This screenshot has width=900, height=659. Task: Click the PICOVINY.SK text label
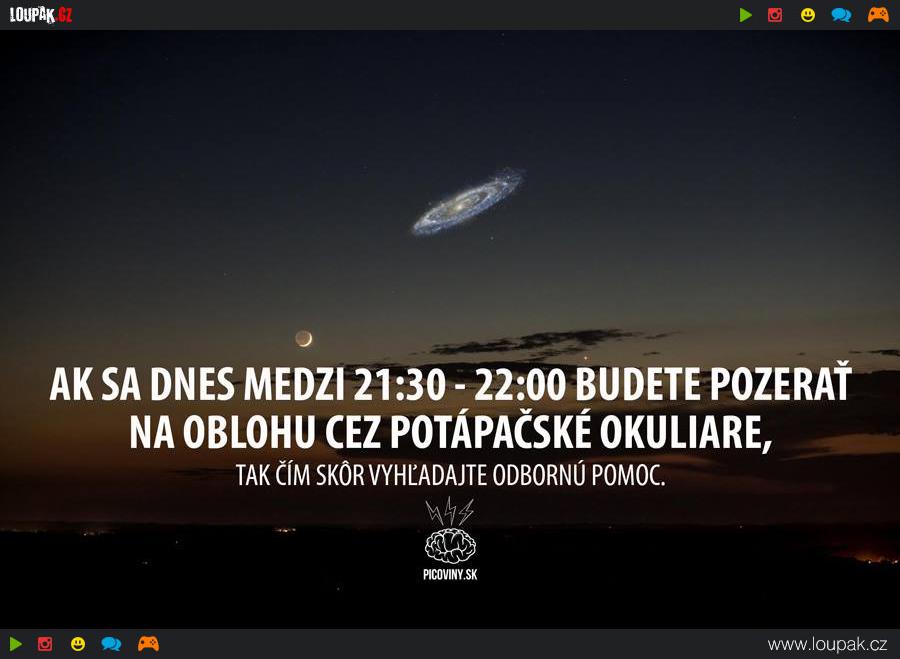coord(450,574)
